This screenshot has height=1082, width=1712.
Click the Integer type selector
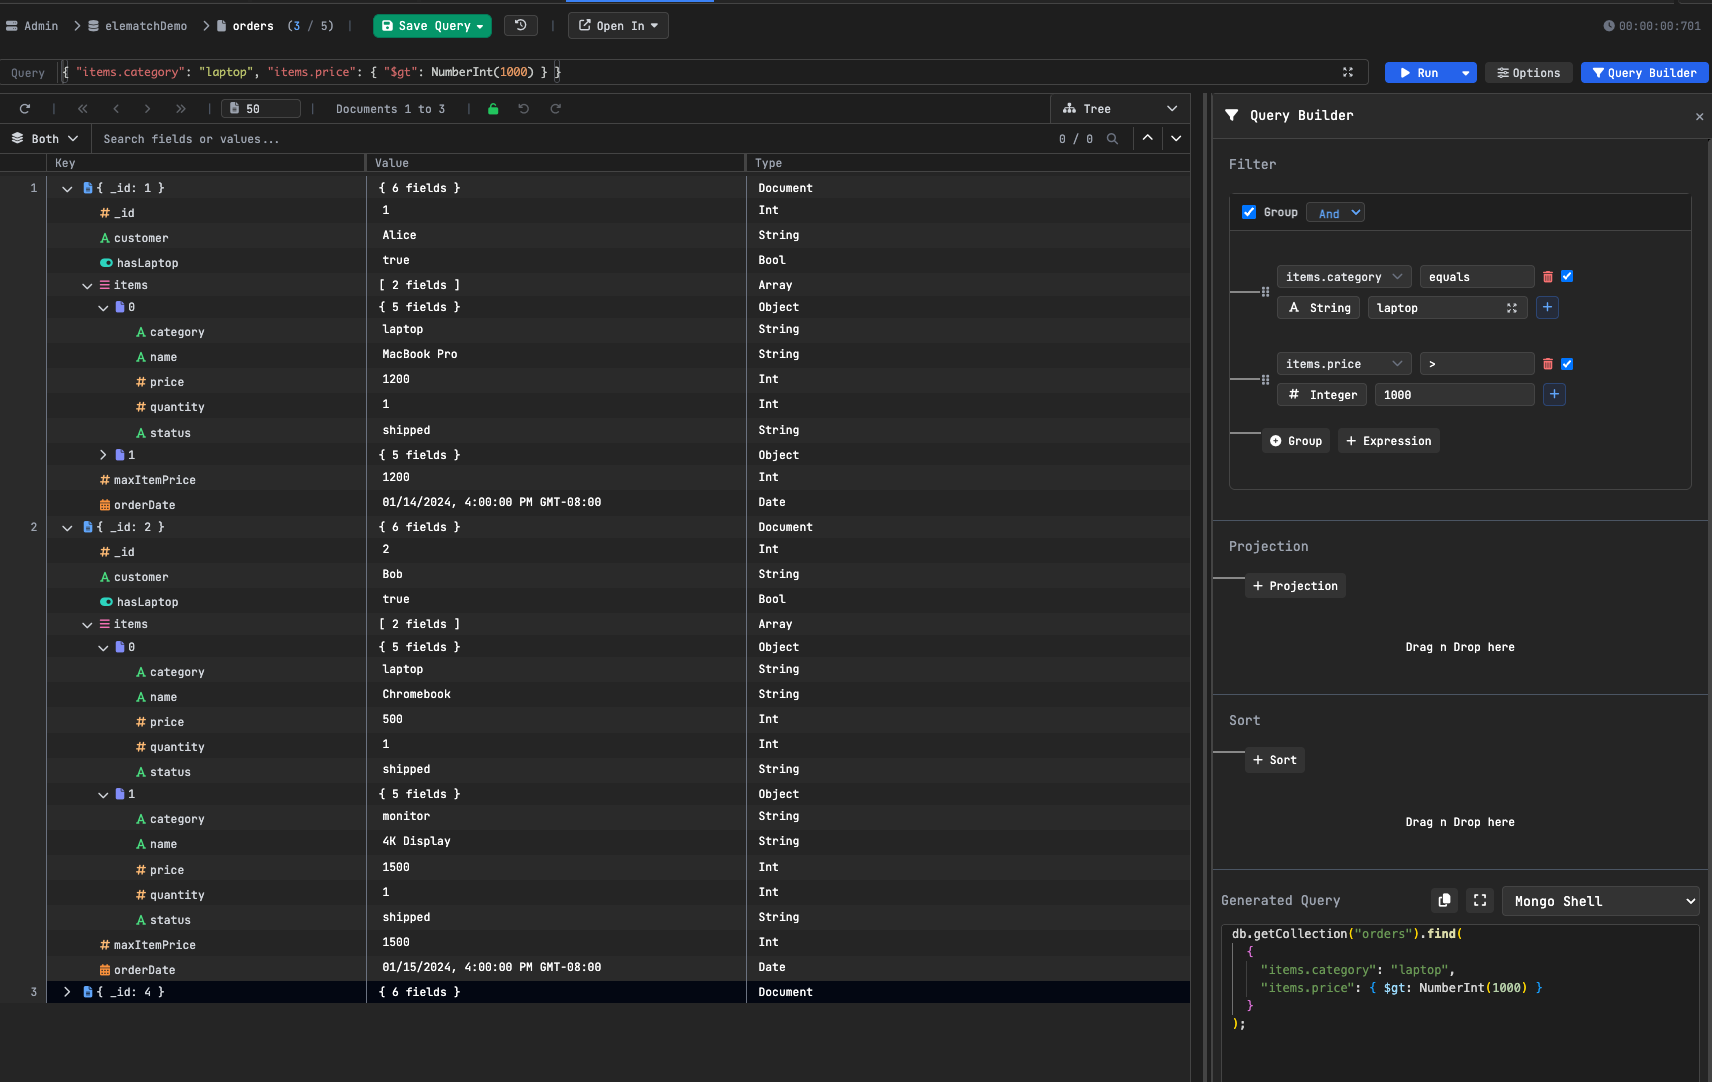(1322, 395)
